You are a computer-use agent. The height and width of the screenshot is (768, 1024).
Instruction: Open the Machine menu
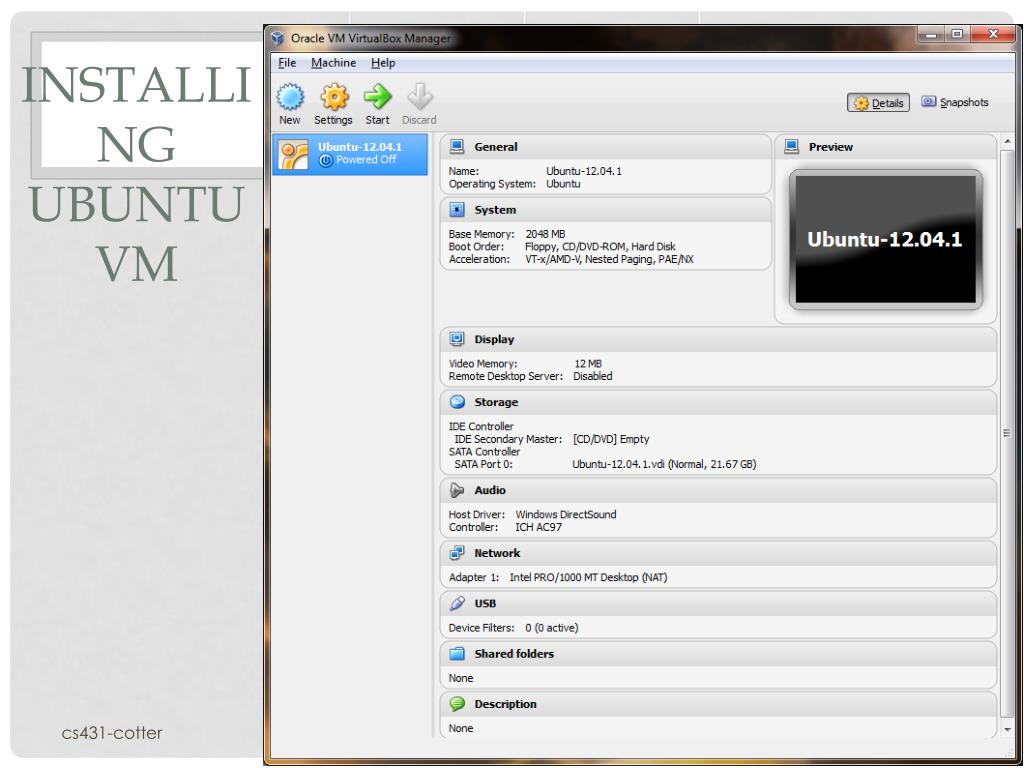pos(334,63)
